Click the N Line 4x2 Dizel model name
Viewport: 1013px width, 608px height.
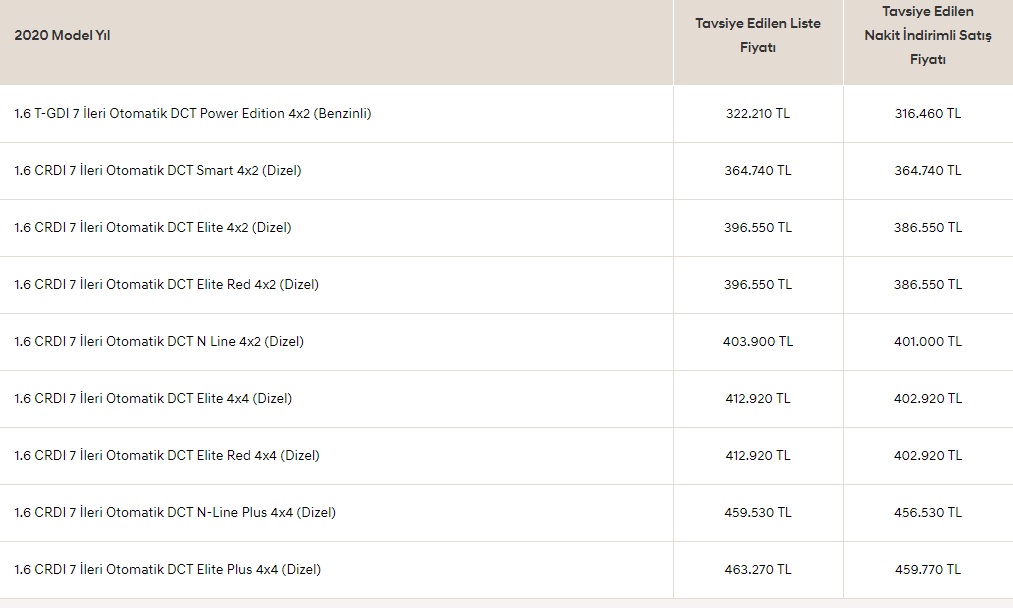(x=159, y=341)
